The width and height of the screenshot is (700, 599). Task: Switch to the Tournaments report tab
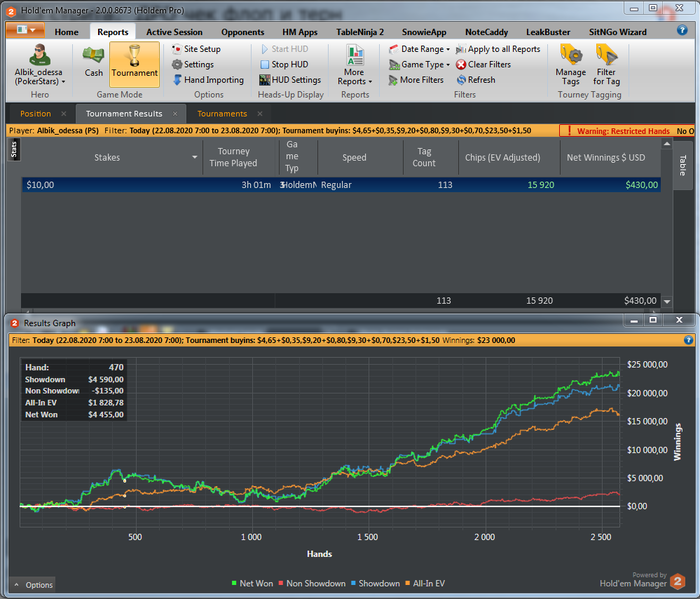tap(222, 114)
